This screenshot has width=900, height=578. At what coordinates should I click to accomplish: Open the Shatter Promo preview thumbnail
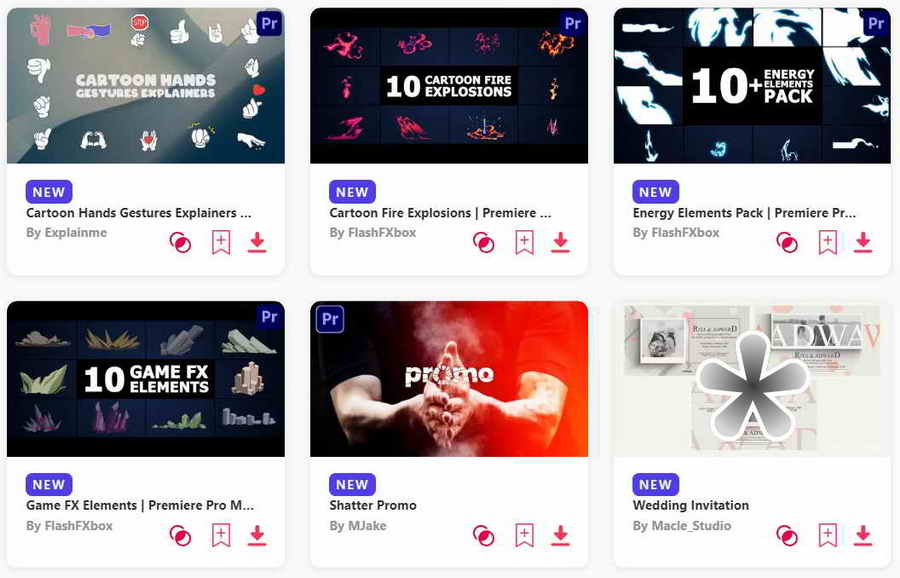point(449,379)
